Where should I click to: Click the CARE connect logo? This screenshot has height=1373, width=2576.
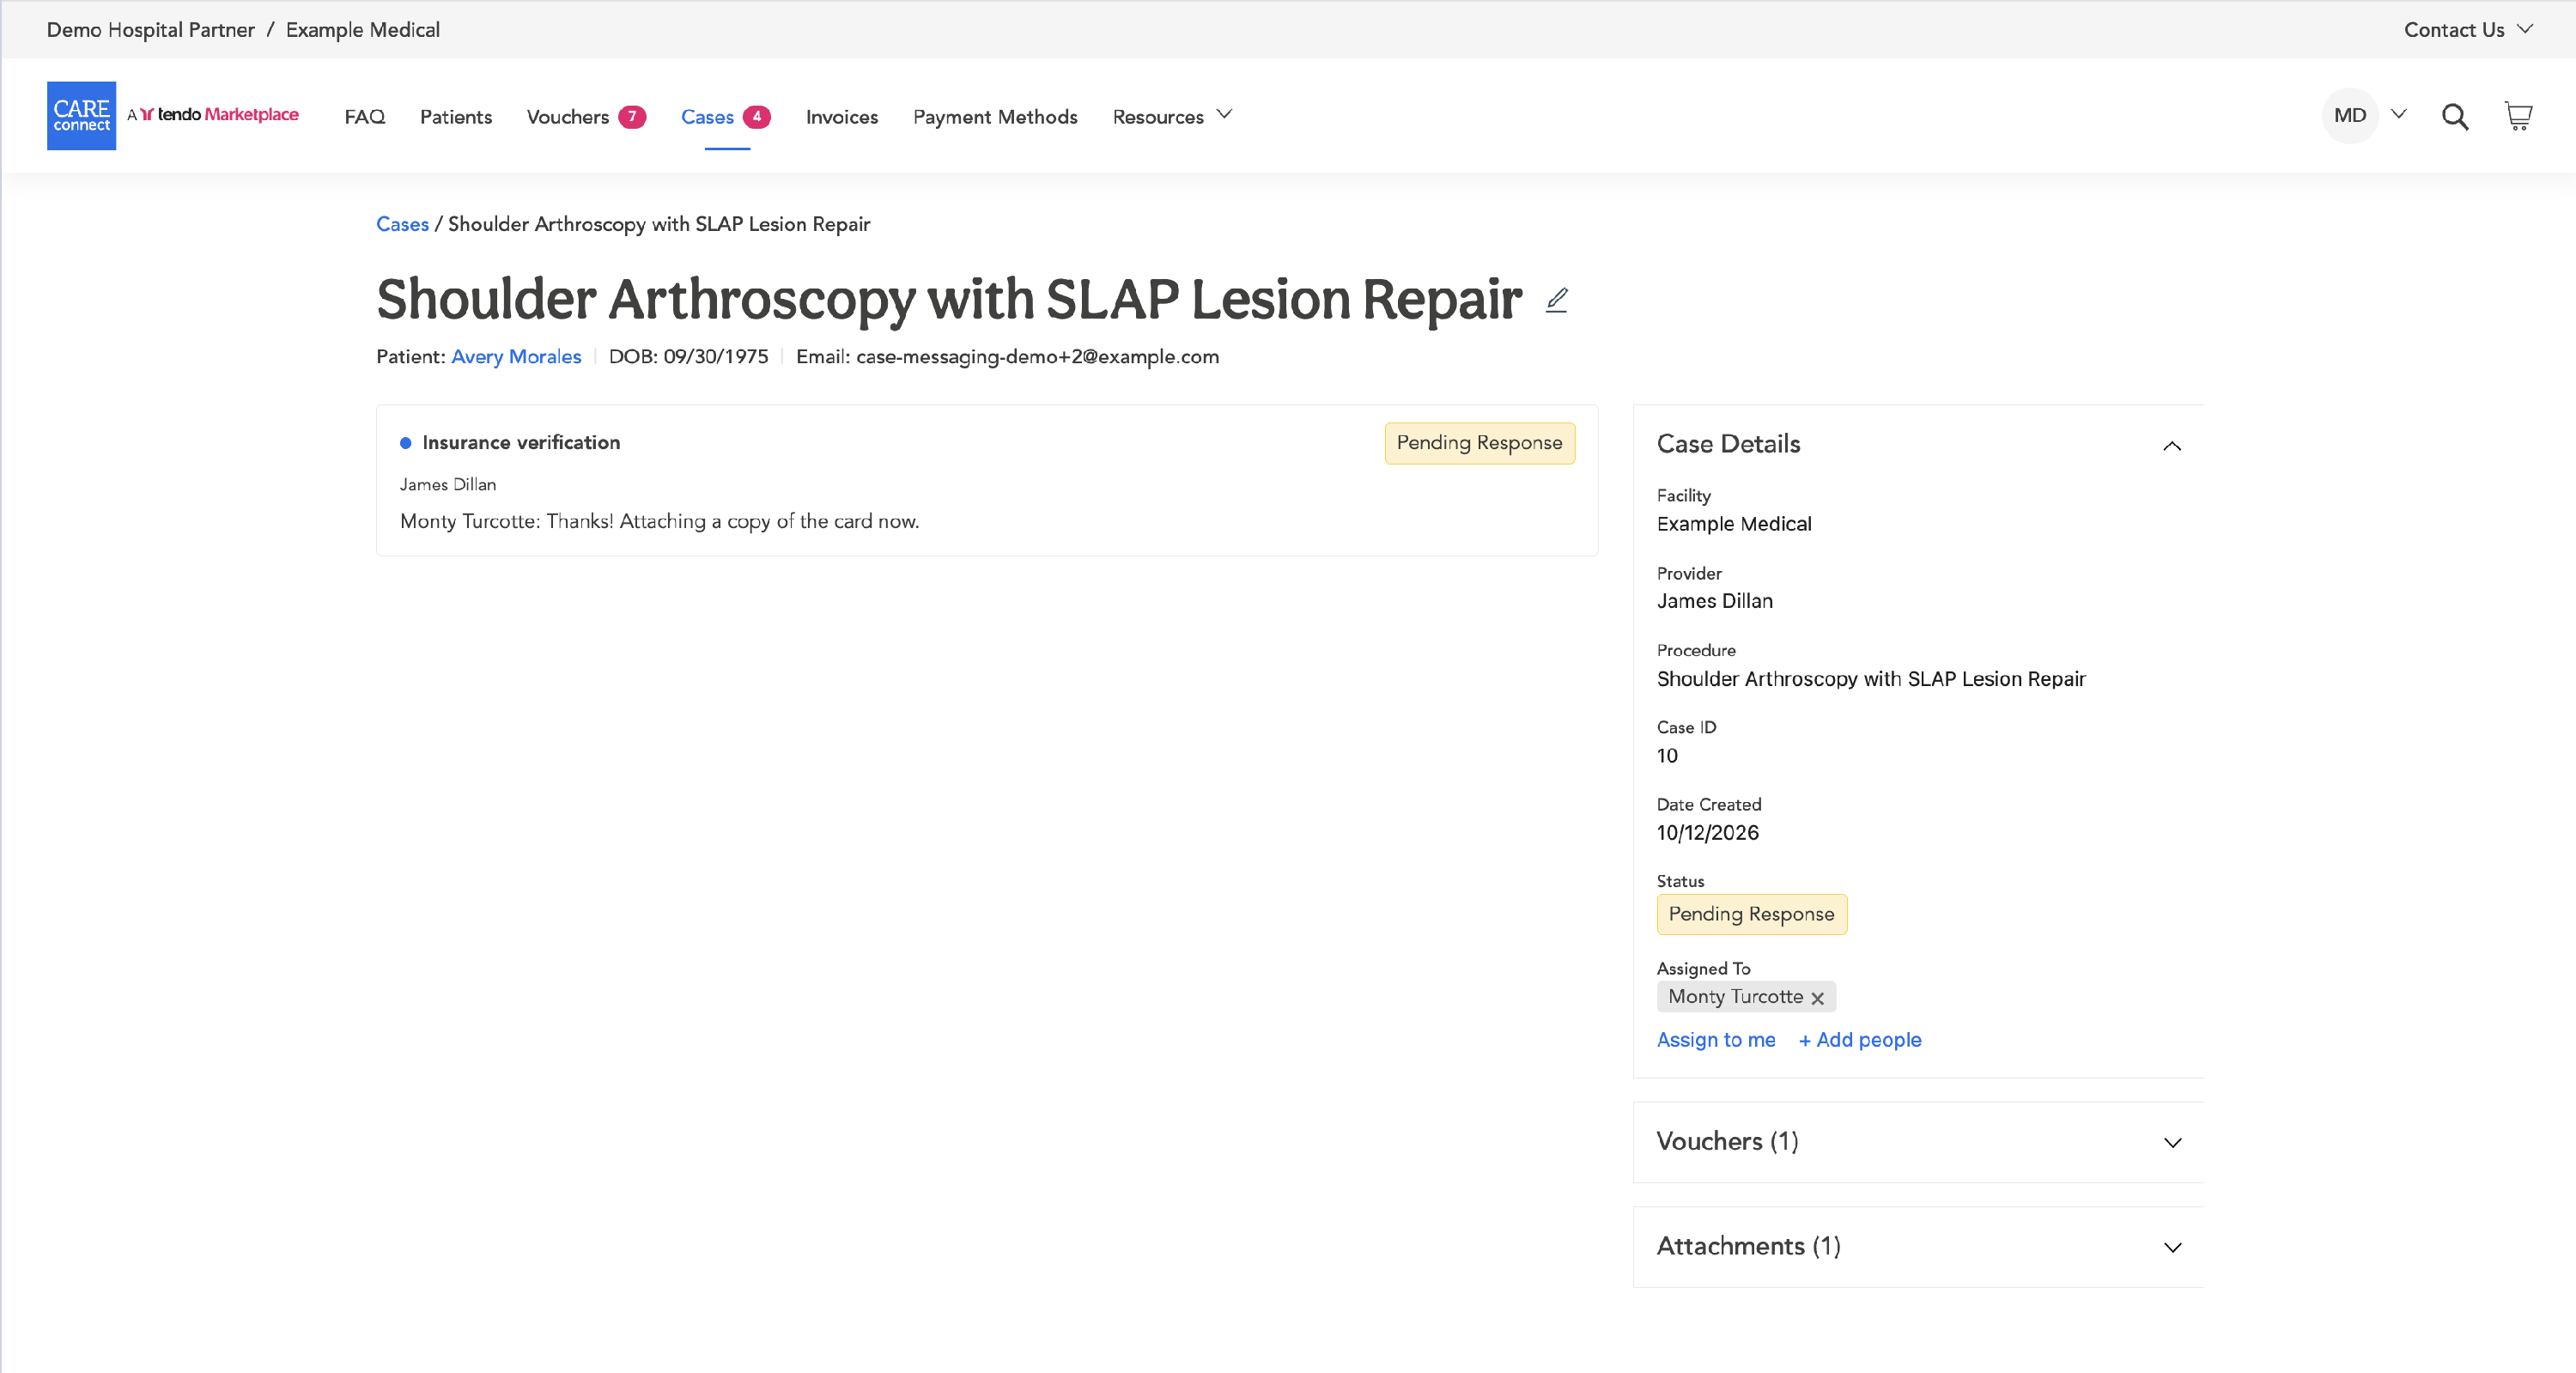click(81, 116)
